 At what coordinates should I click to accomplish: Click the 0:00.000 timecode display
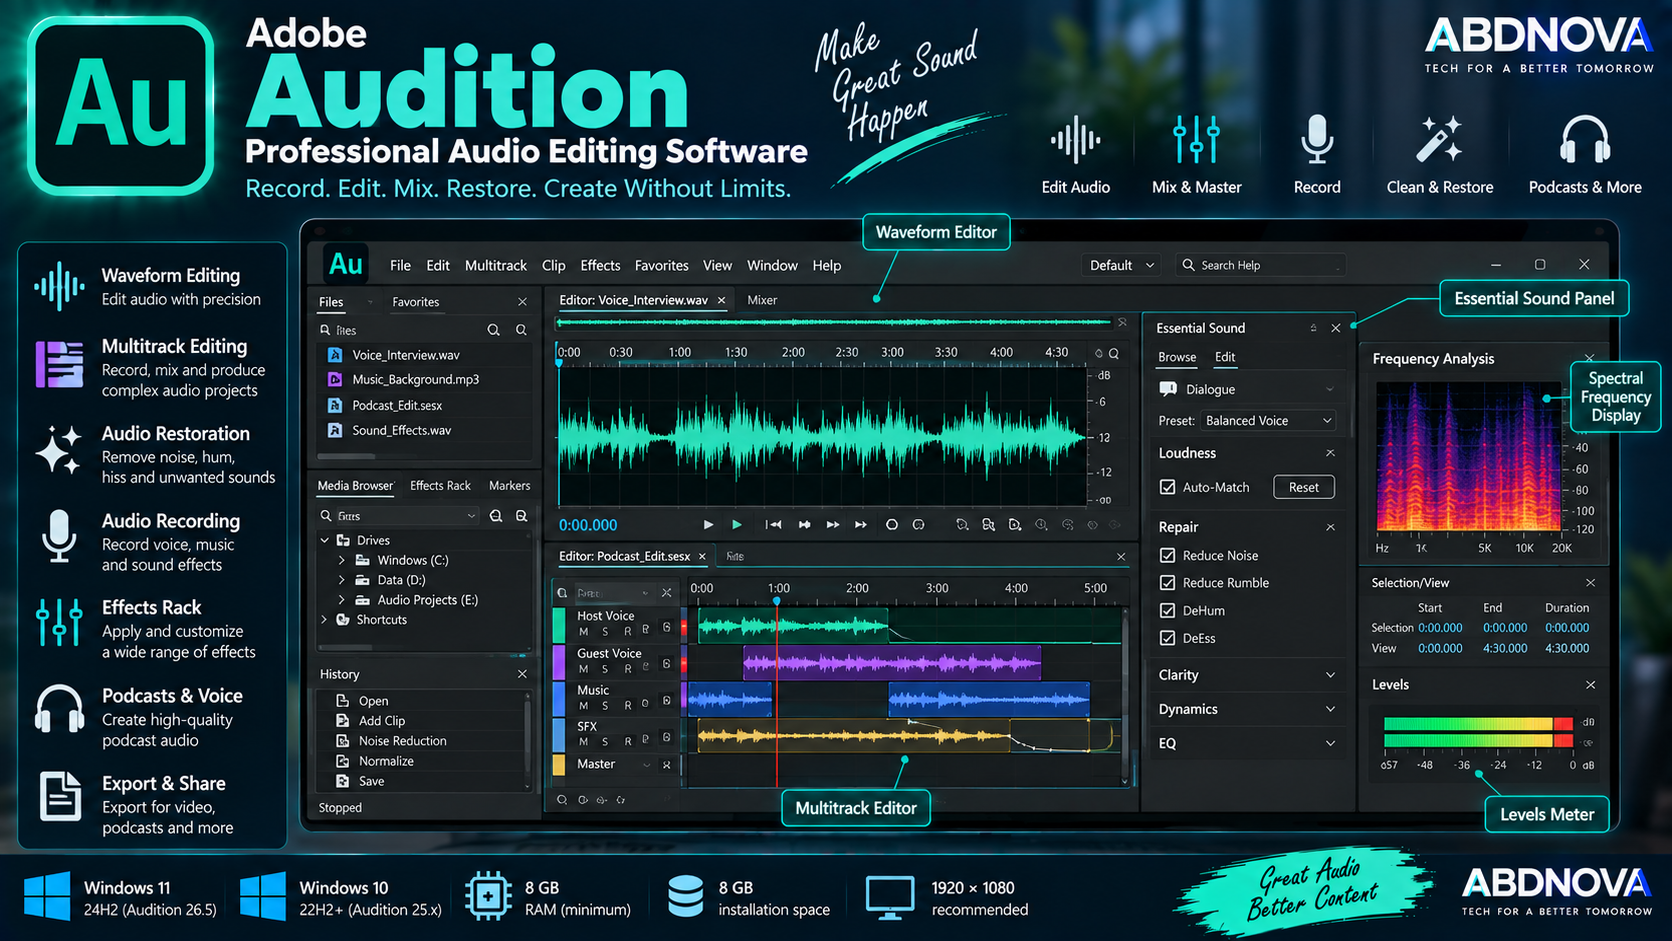(x=588, y=525)
